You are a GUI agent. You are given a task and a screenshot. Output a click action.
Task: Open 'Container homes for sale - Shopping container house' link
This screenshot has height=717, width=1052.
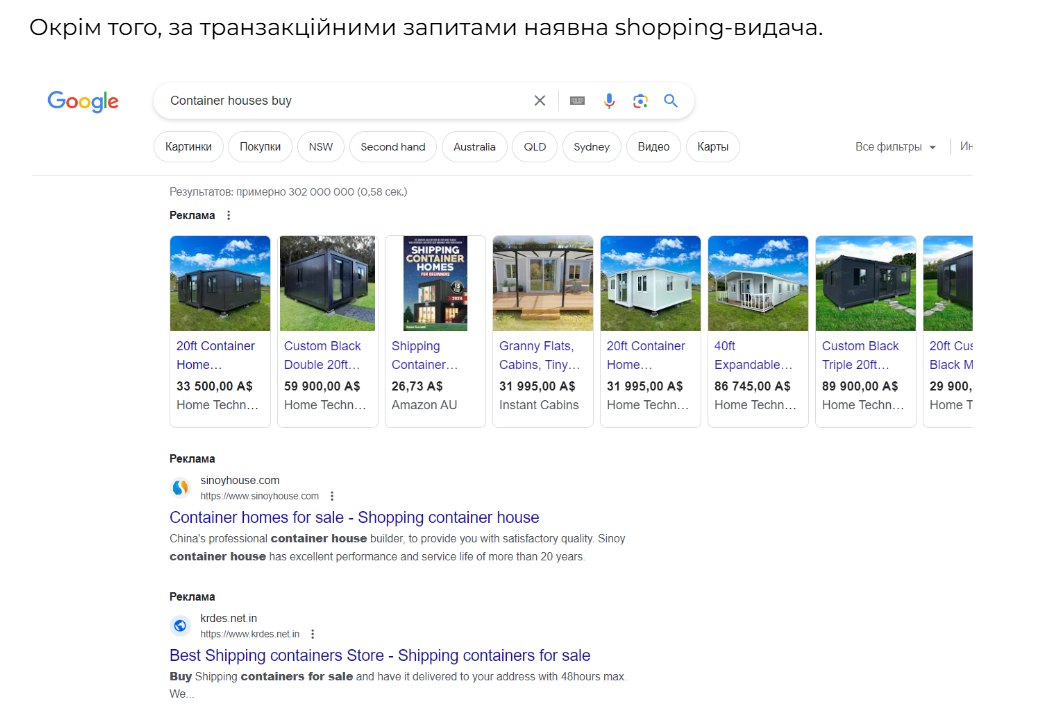[354, 517]
